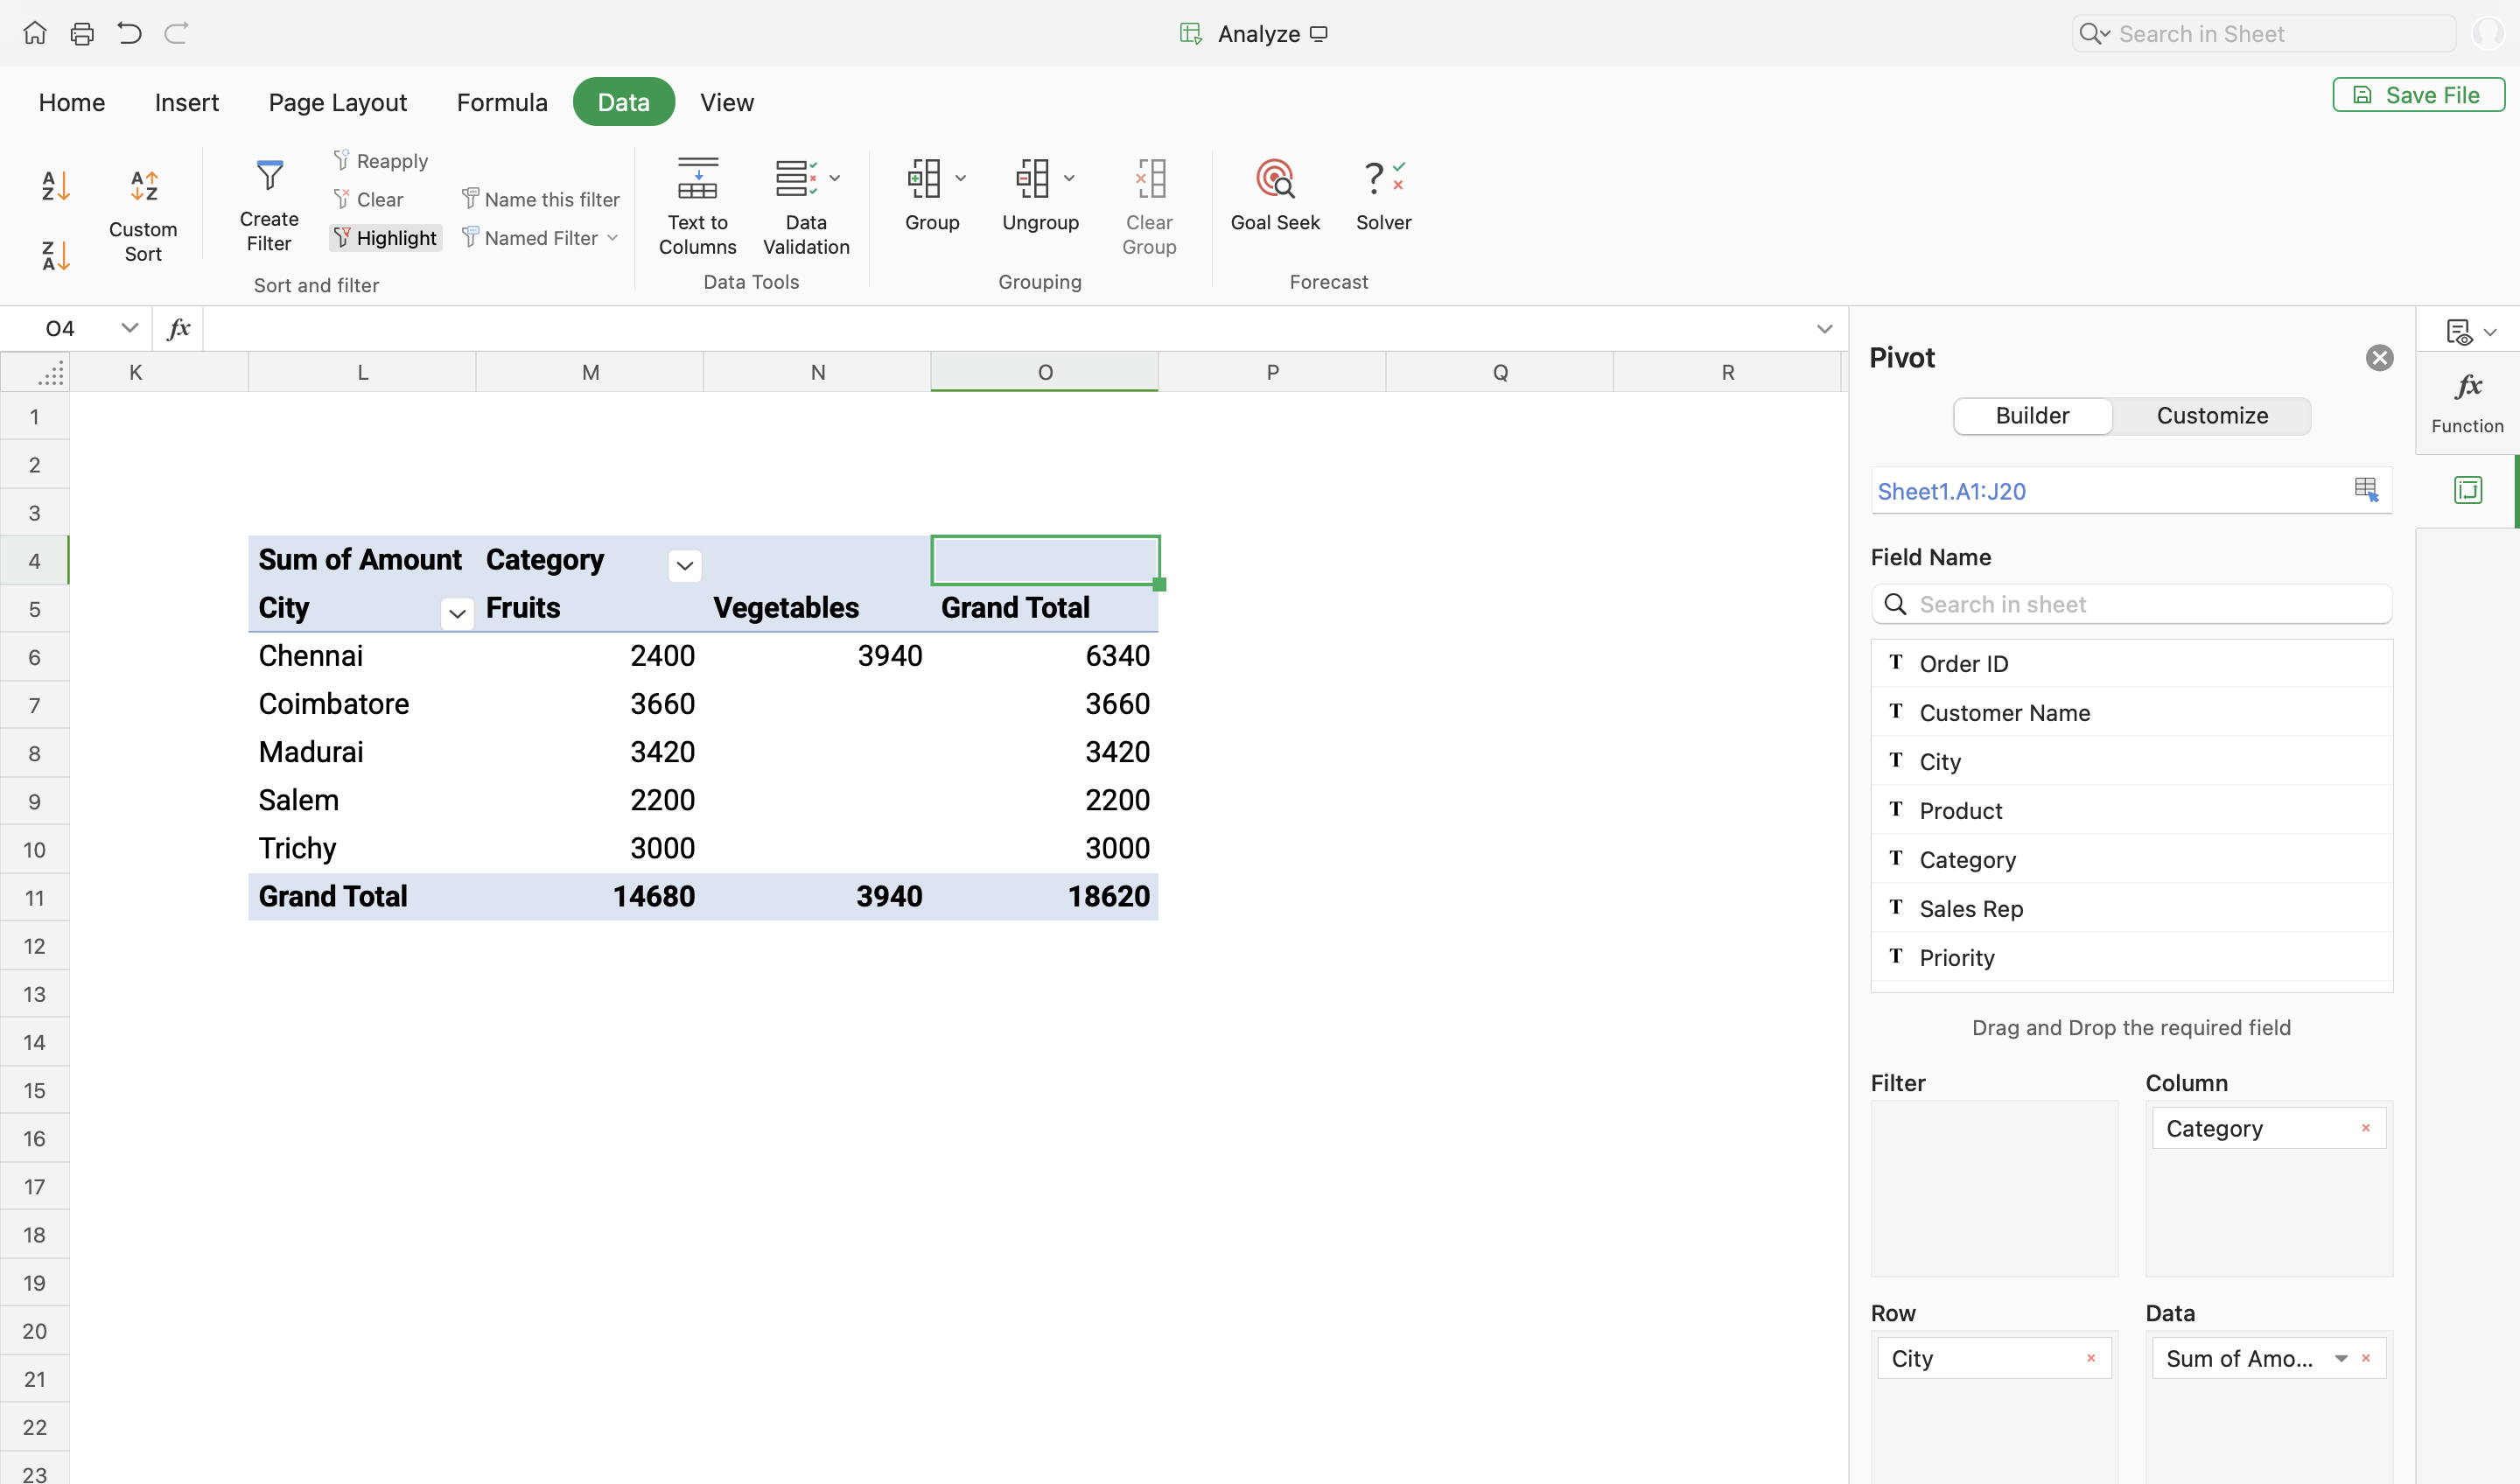Toggle the Highlight filter option
Viewport: 2520px width, 1484px height.
386,238
